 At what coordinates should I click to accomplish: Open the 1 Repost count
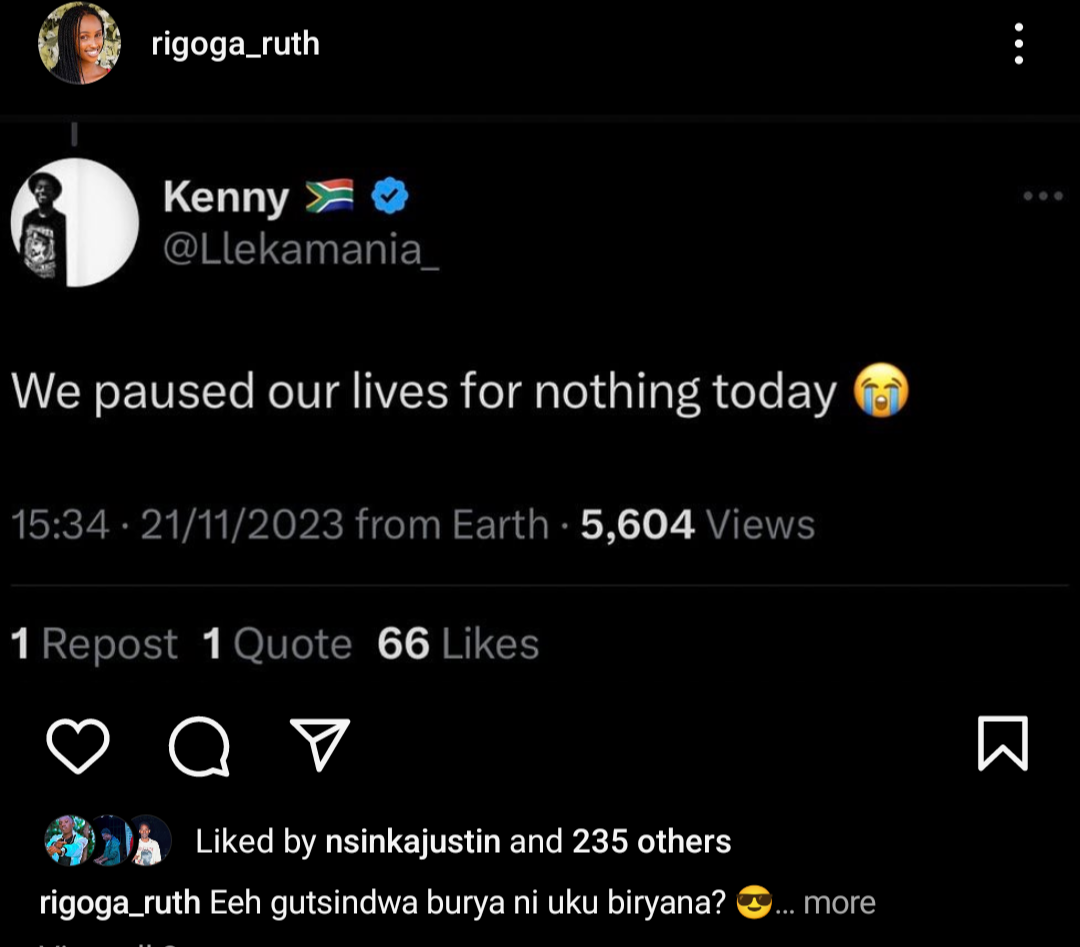tap(94, 645)
